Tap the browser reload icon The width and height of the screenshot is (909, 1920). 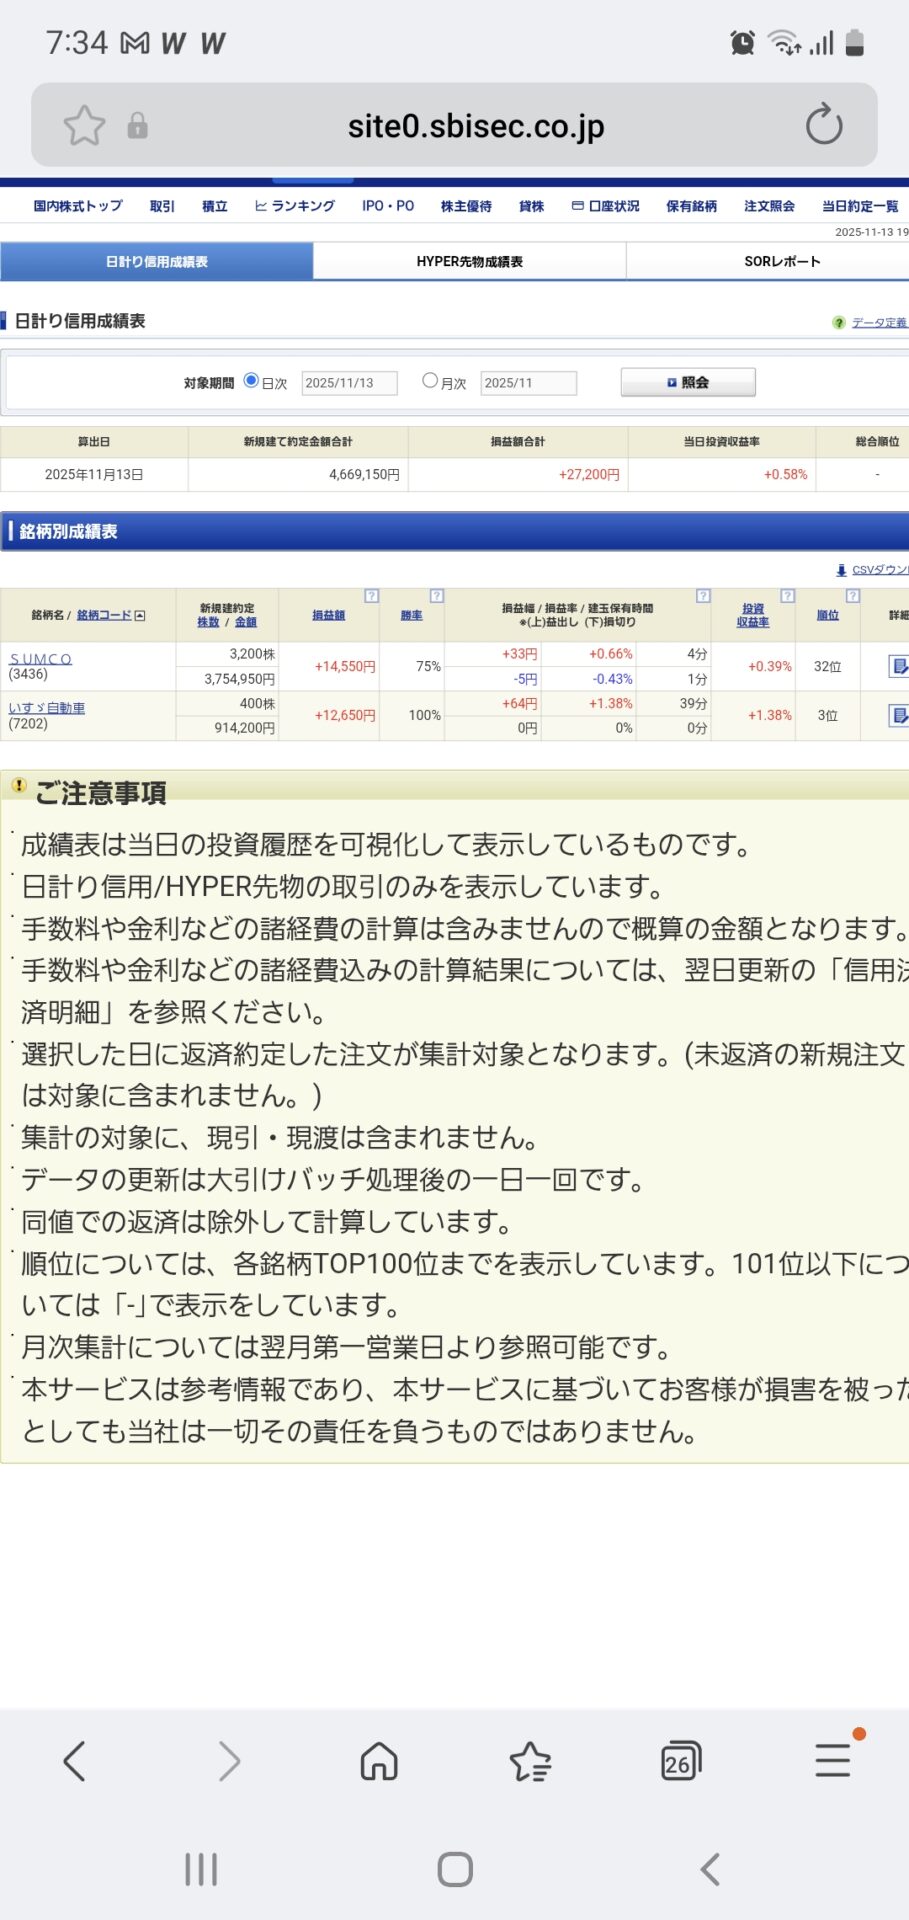(x=823, y=125)
